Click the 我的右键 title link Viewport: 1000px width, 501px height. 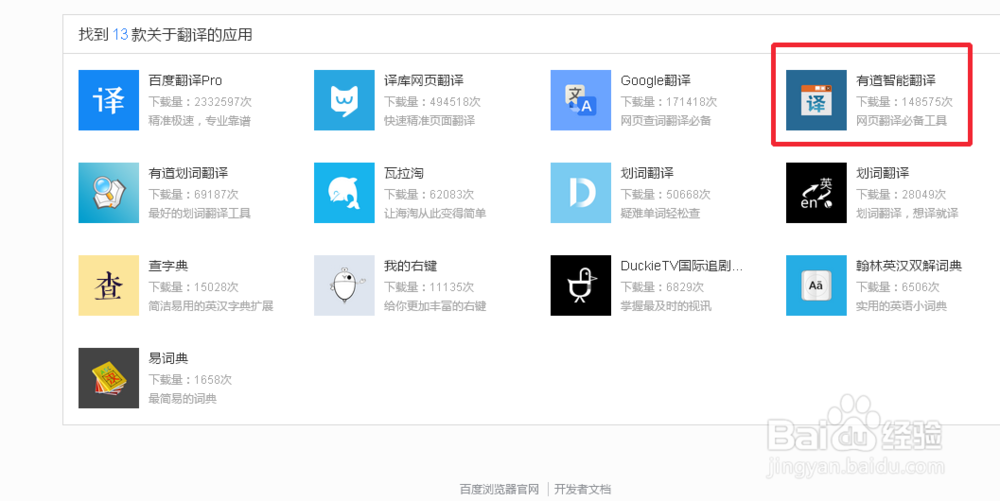(410, 265)
